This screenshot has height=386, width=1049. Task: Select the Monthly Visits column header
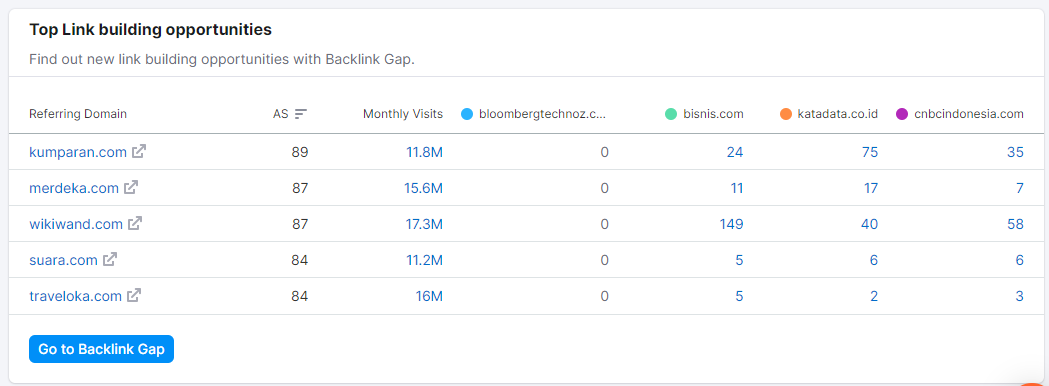pos(403,114)
